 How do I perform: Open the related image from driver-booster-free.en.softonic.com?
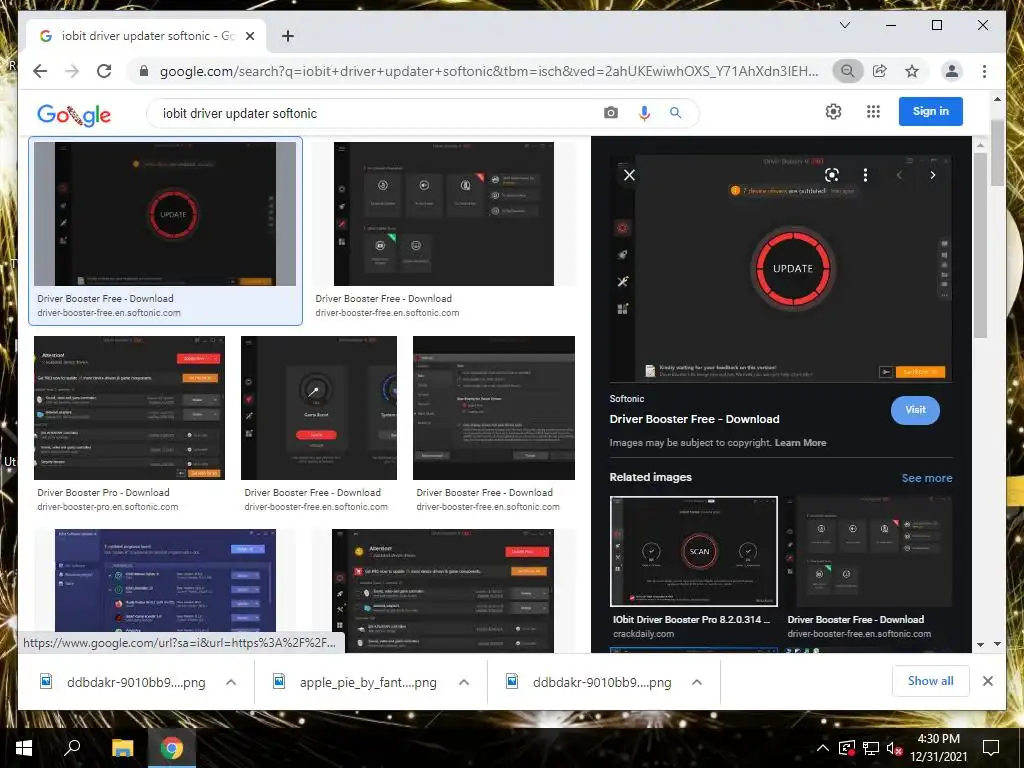(869, 551)
